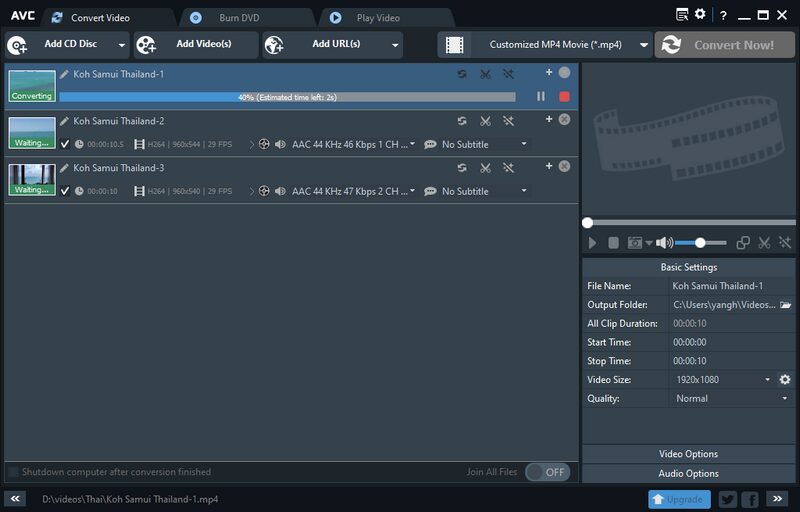Expand the Quality Normal dropdown
This screenshot has width=800, height=512.
coord(732,398)
